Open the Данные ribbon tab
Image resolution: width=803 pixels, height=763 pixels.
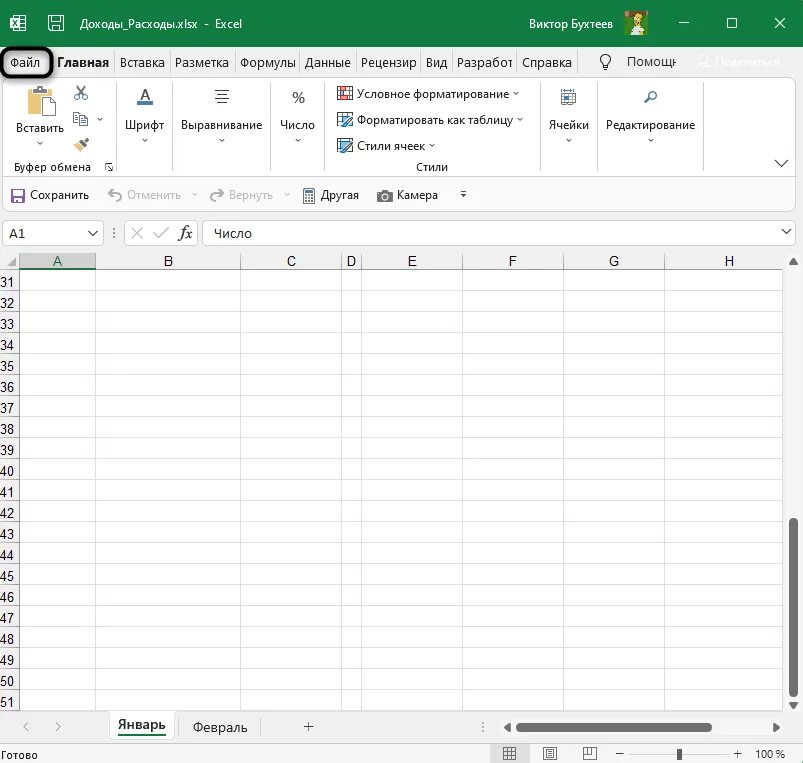click(328, 62)
